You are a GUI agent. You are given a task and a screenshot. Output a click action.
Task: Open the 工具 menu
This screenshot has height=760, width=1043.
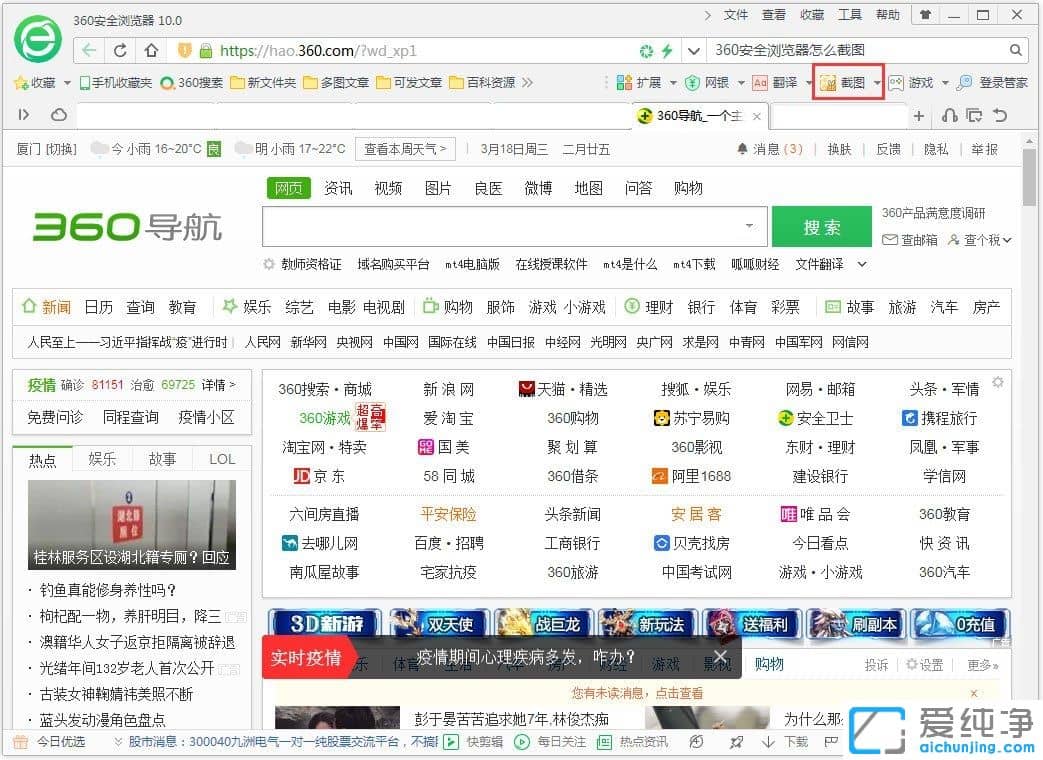pyautogui.click(x=849, y=15)
